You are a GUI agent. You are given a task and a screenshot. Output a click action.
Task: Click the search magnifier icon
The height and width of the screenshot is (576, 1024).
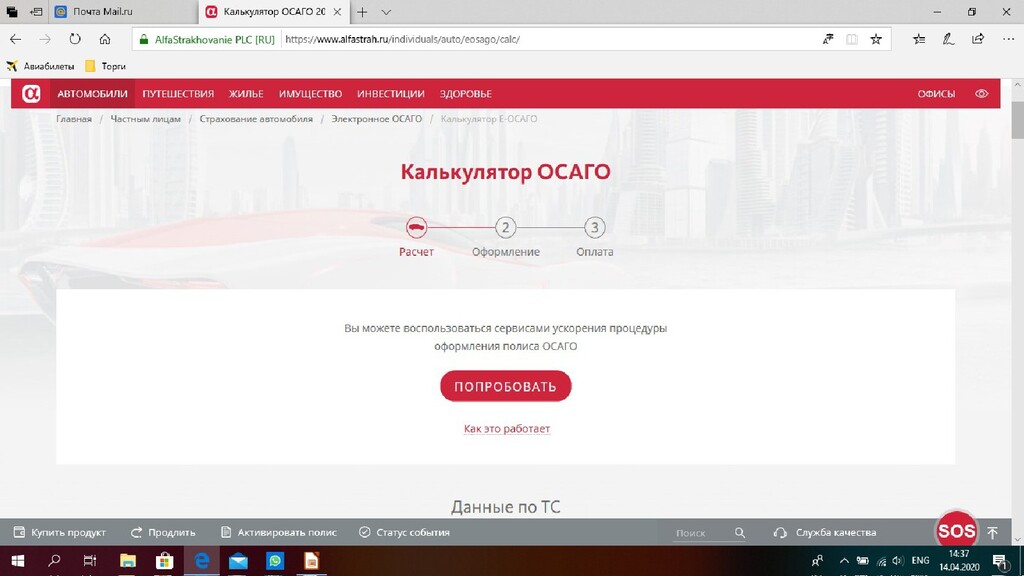[739, 533]
